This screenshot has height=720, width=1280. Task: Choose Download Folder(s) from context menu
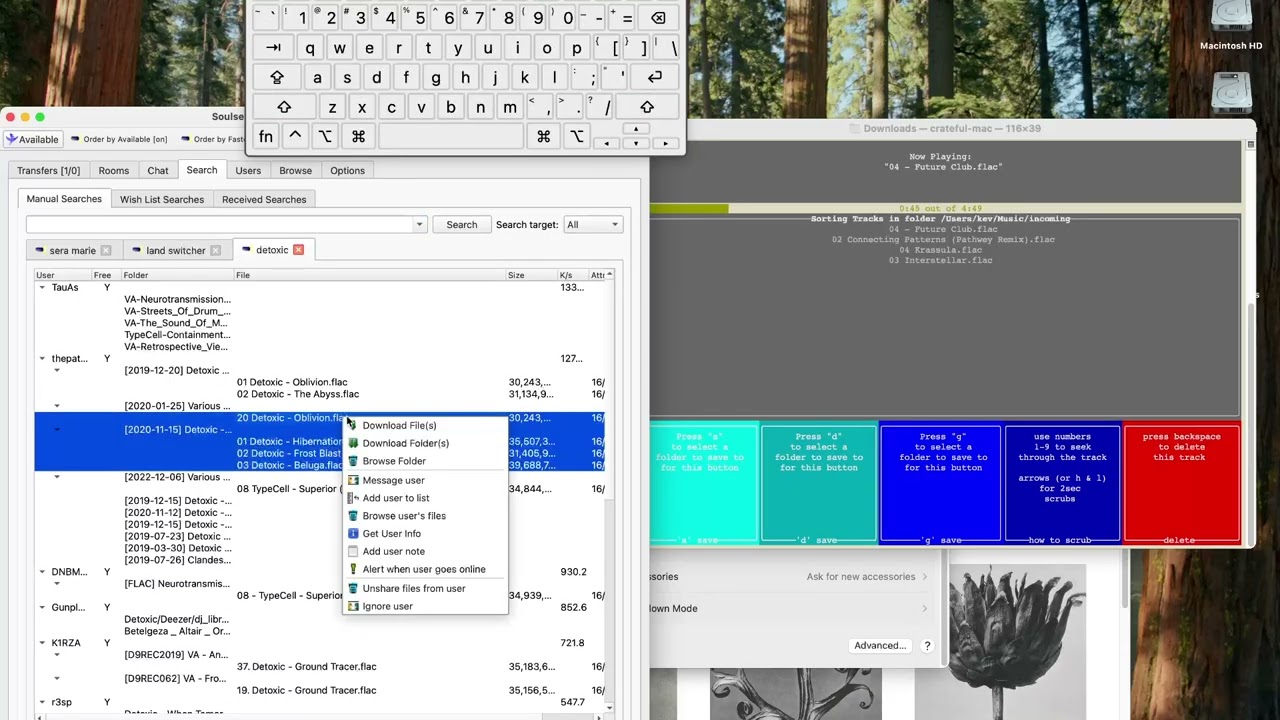[x=425, y=443]
